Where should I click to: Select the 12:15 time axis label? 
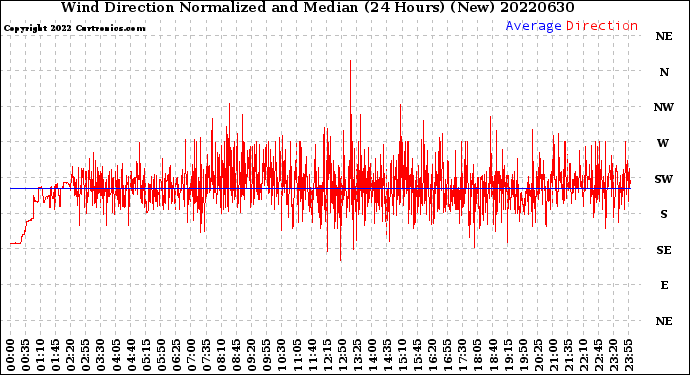click(327, 355)
